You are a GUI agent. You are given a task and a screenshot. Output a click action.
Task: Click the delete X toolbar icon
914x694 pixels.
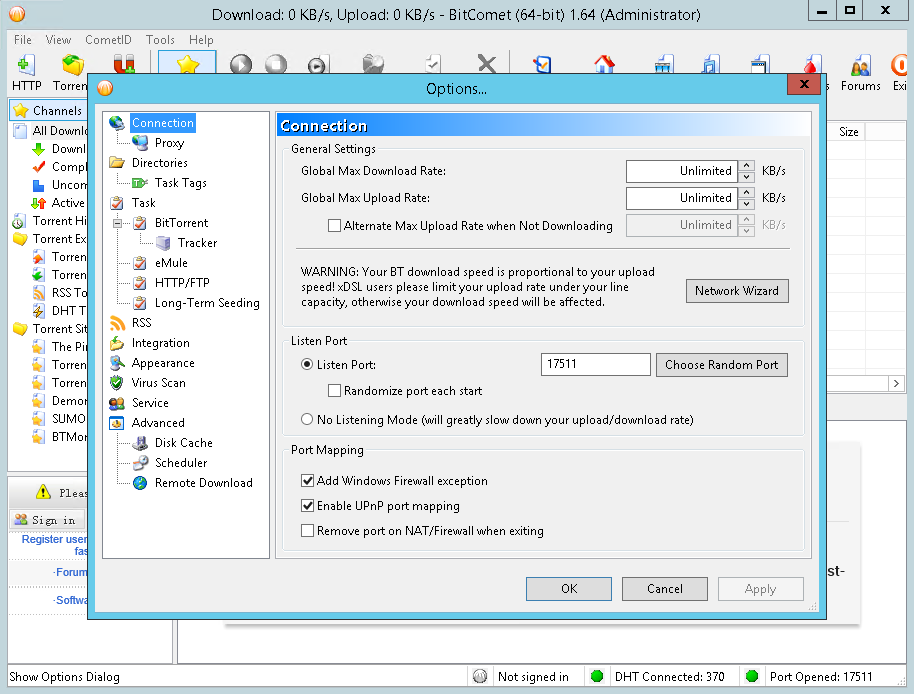(487, 64)
